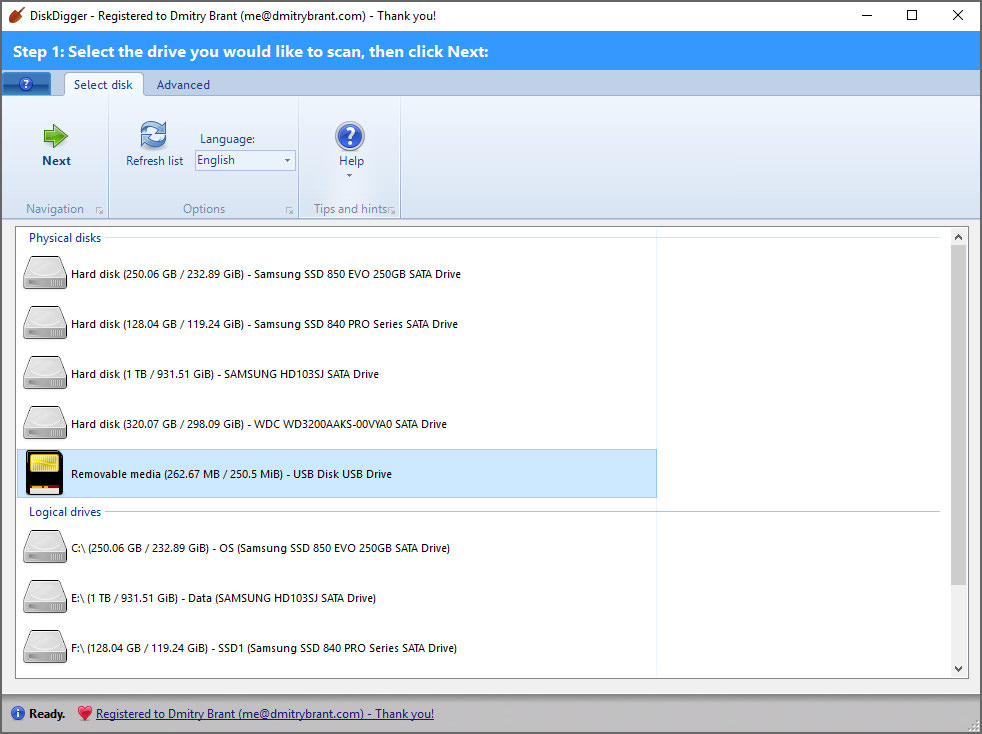Click the drive list scrollbar down arrow

(x=958, y=669)
